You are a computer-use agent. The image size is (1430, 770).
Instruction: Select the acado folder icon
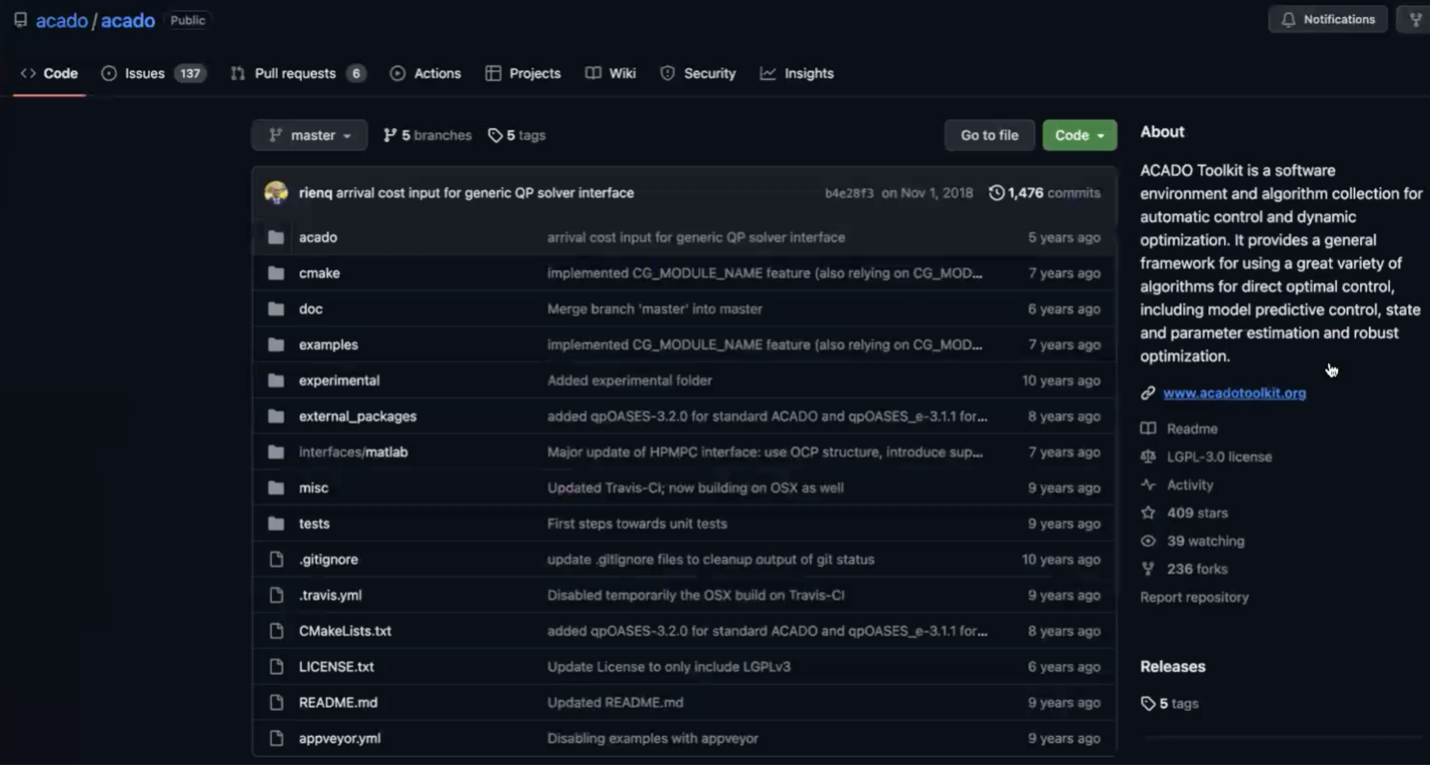(x=276, y=237)
